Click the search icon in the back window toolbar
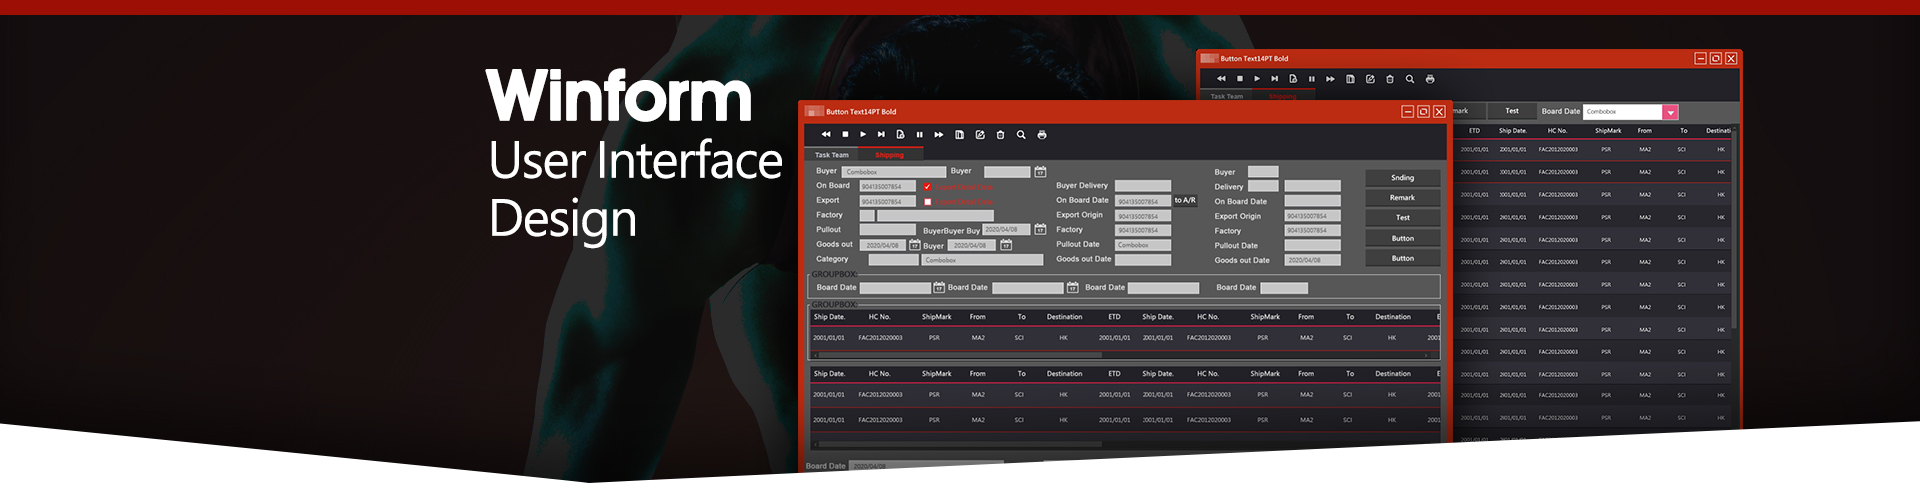This screenshot has height=500, width=1920. click(1410, 79)
